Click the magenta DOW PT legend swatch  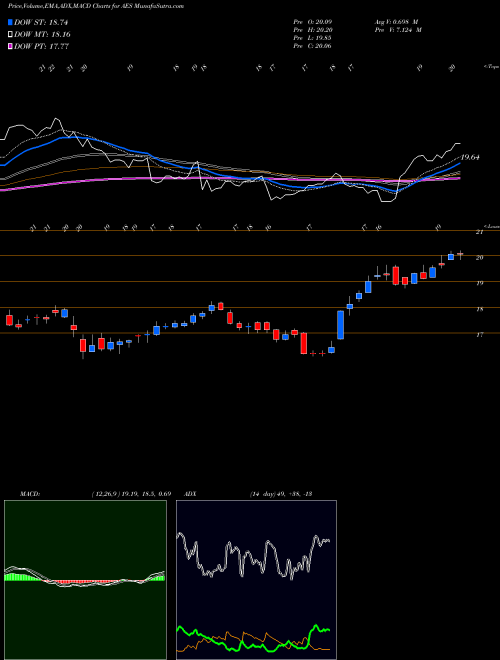[x=10, y=46]
